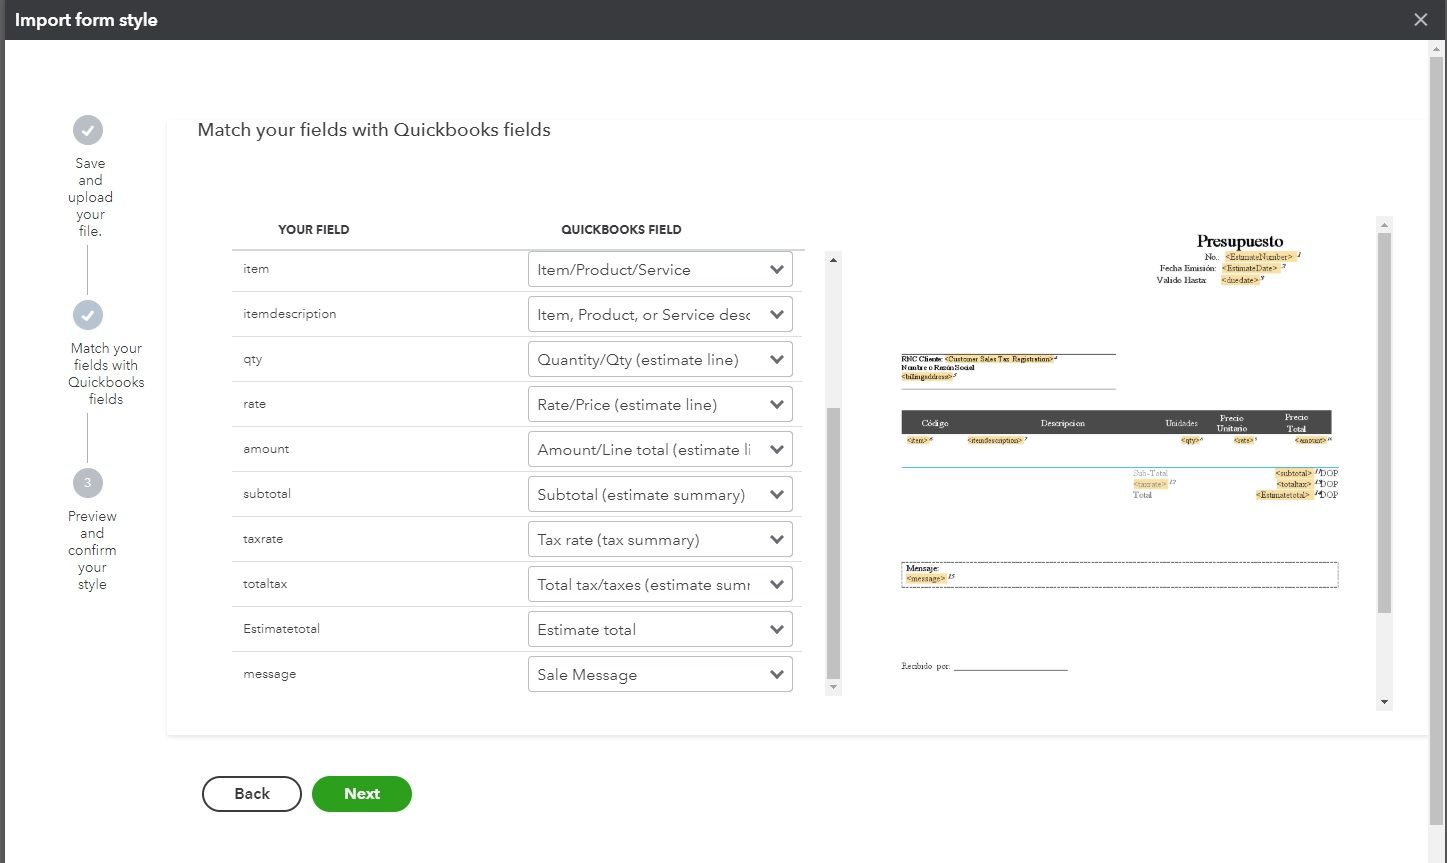Open the Rate/Price (estimate line) dropdown
Image resolution: width=1447 pixels, height=863 pixels.
tap(660, 404)
